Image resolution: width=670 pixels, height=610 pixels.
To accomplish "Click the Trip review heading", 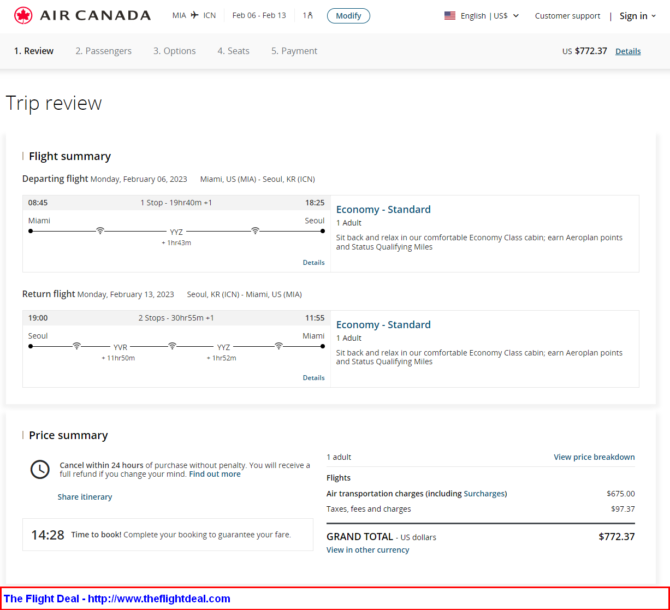I will pos(54,103).
